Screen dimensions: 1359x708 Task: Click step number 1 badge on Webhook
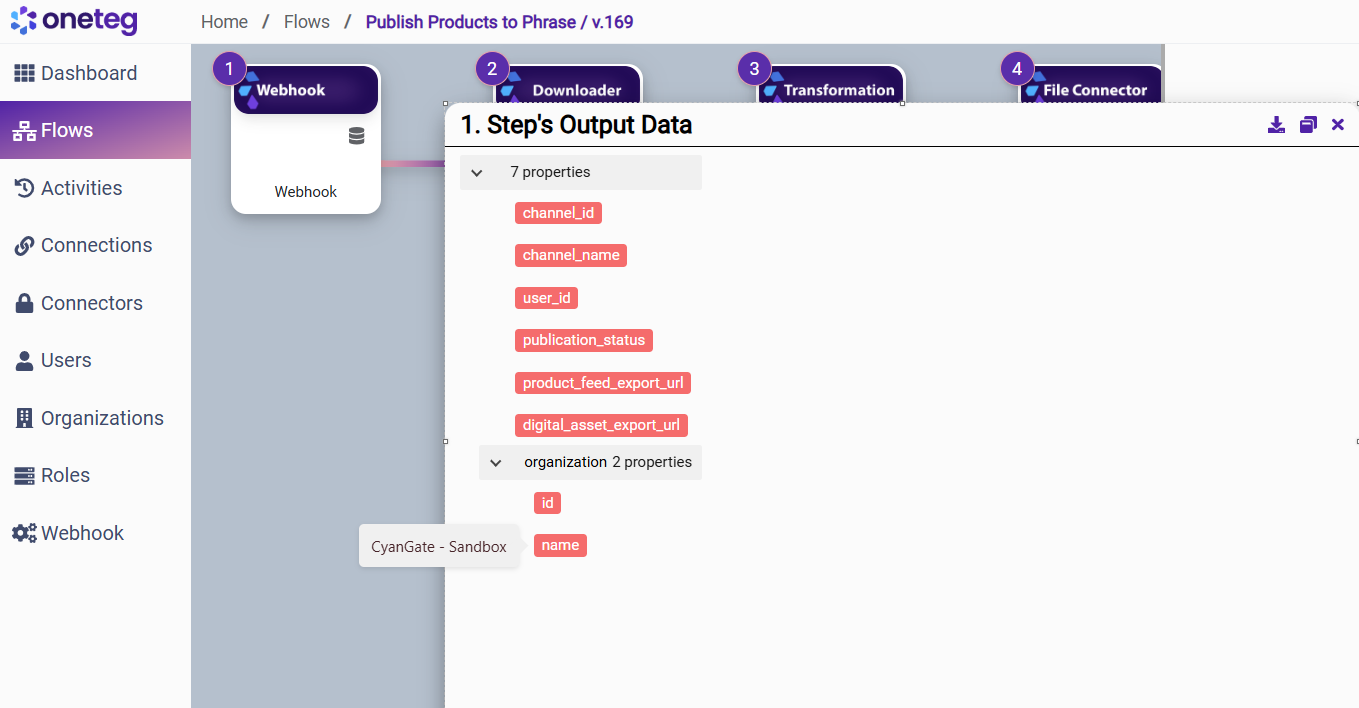(x=229, y=69)
